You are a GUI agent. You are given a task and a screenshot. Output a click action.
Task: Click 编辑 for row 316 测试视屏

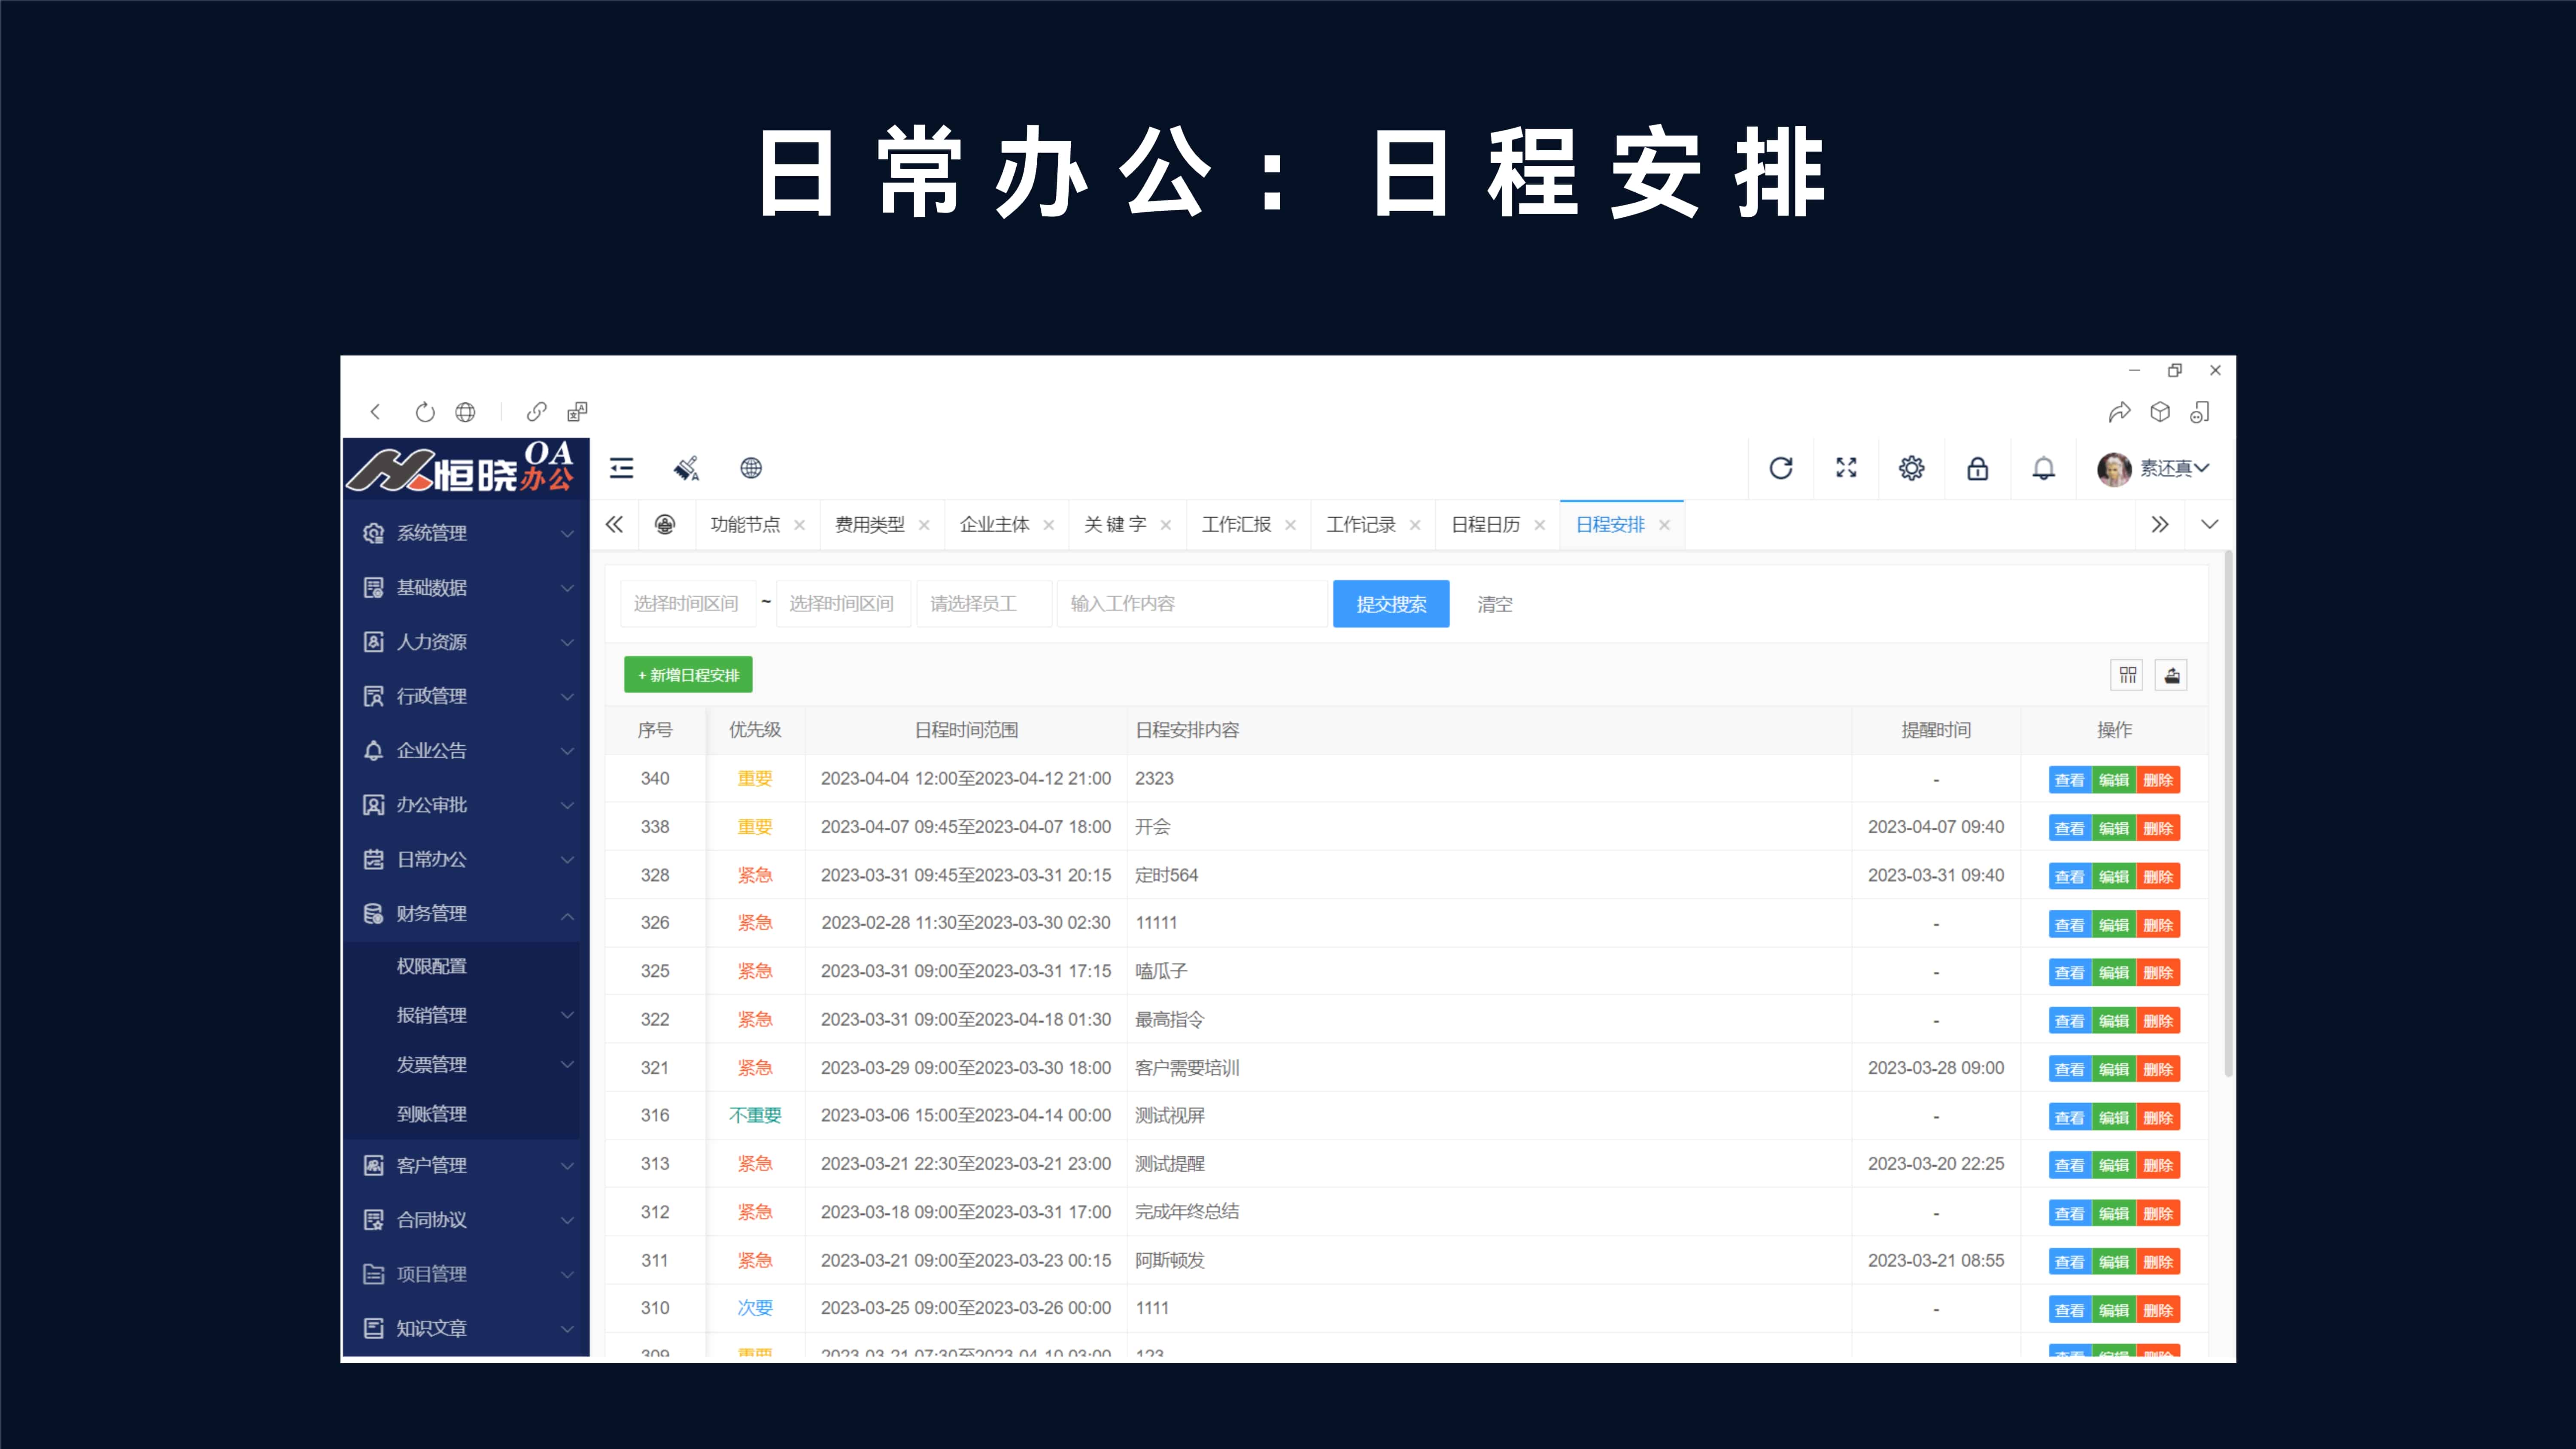click(x=2113, y=1117)
